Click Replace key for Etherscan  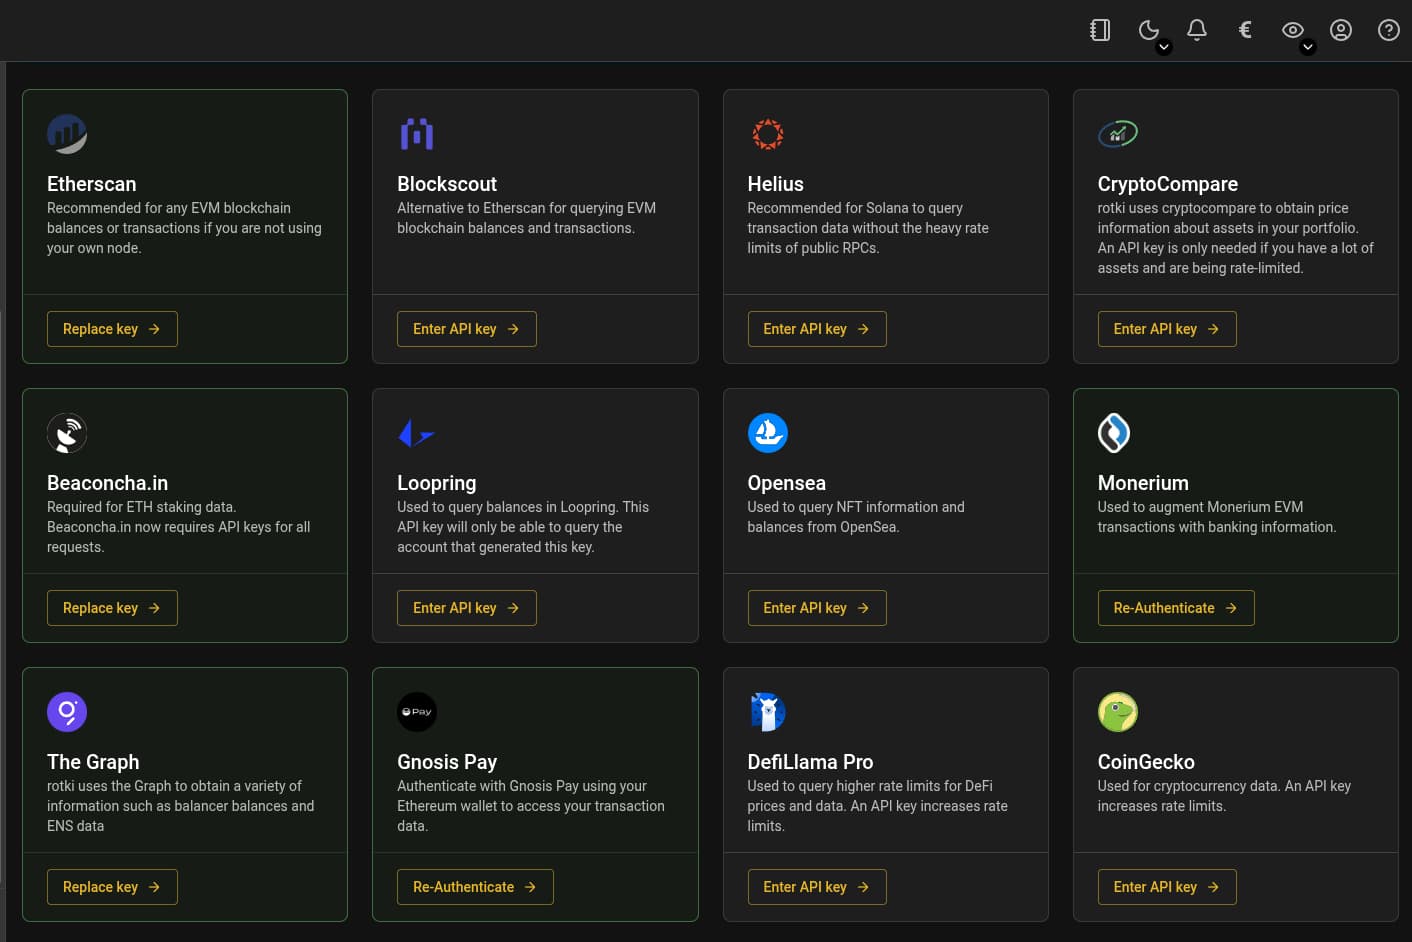coord(112,329)
